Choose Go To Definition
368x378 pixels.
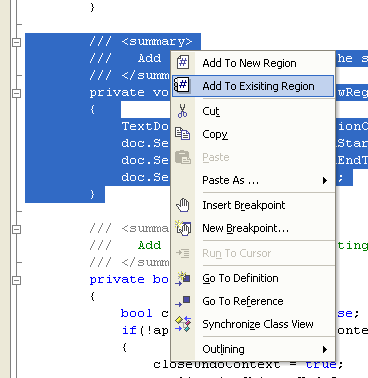(x=253, y=278)
